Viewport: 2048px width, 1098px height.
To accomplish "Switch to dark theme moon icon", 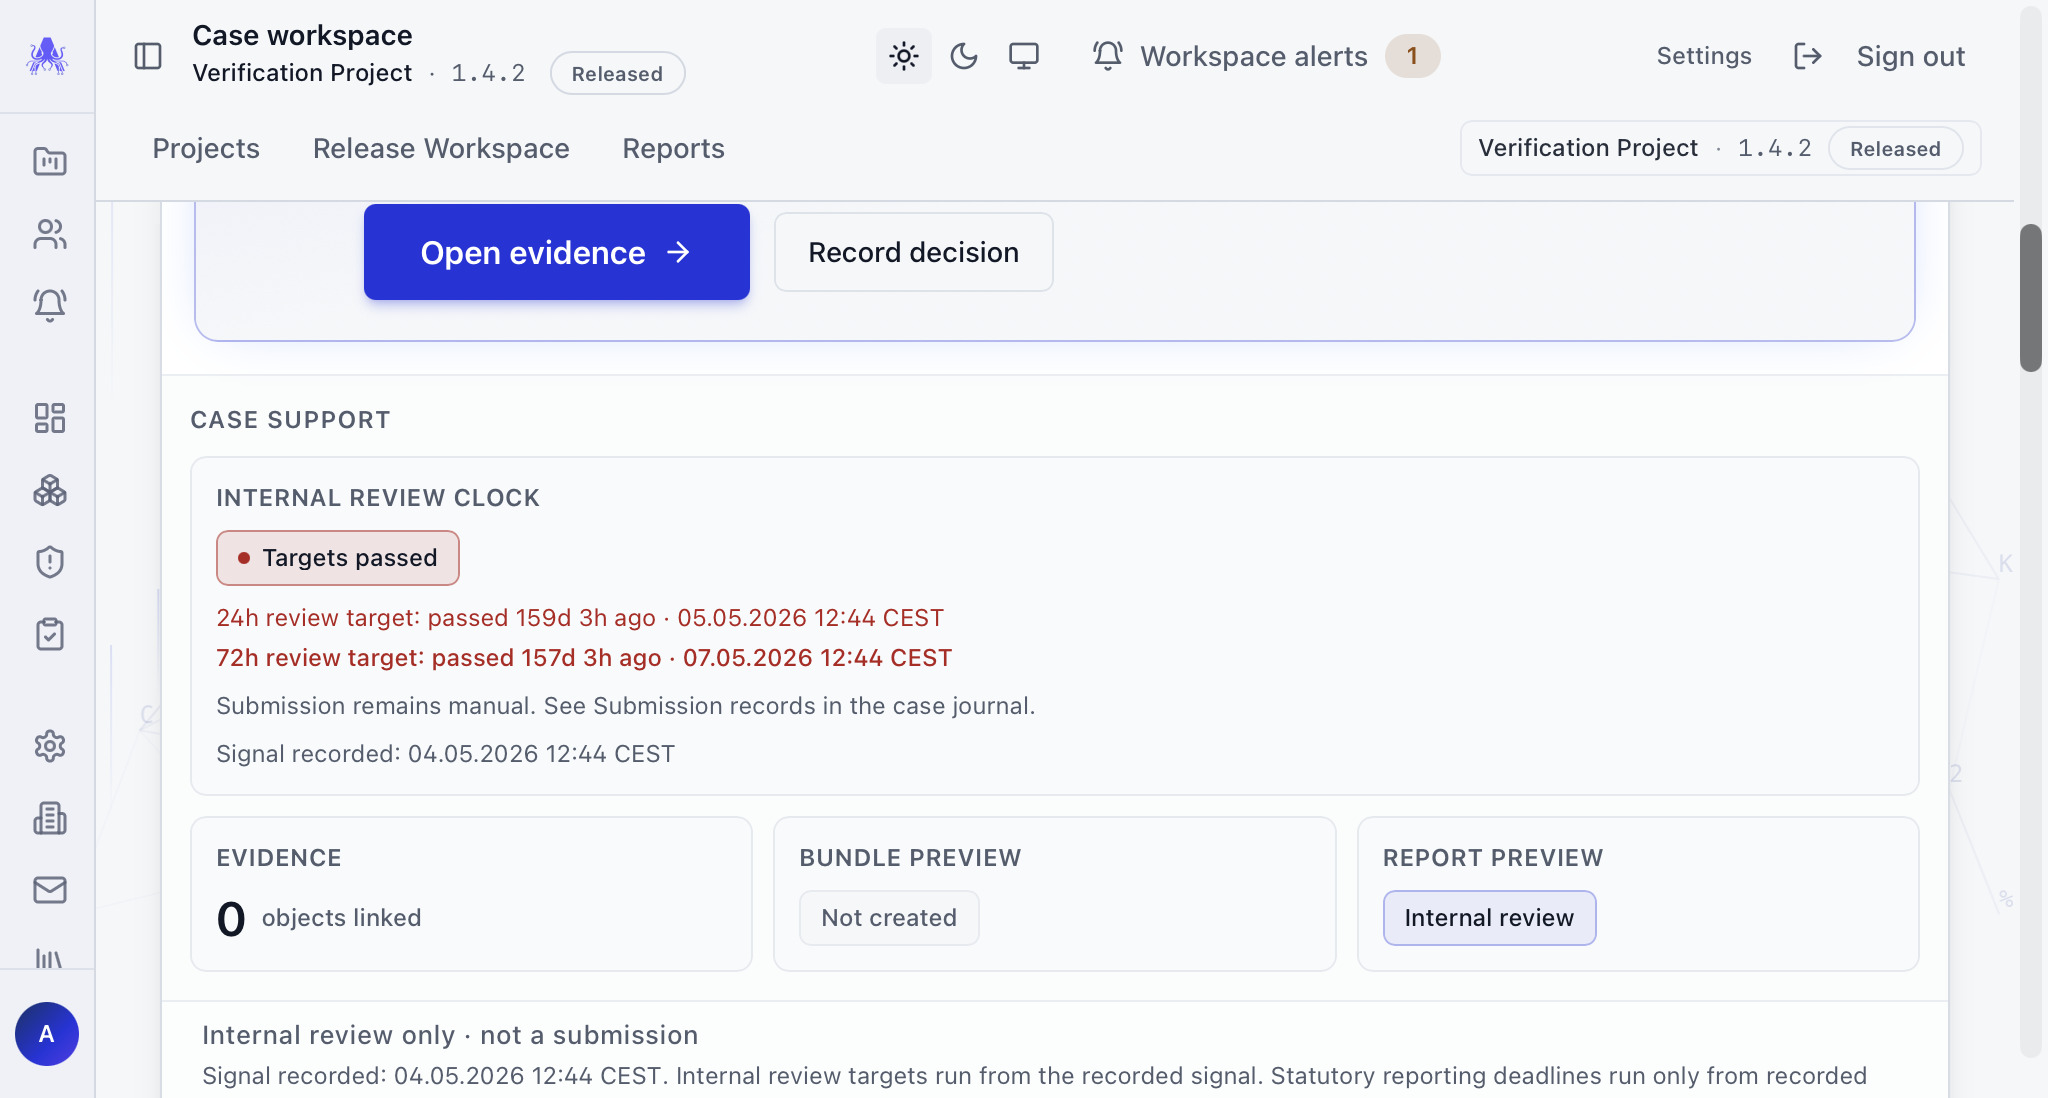I will [964, 56].
